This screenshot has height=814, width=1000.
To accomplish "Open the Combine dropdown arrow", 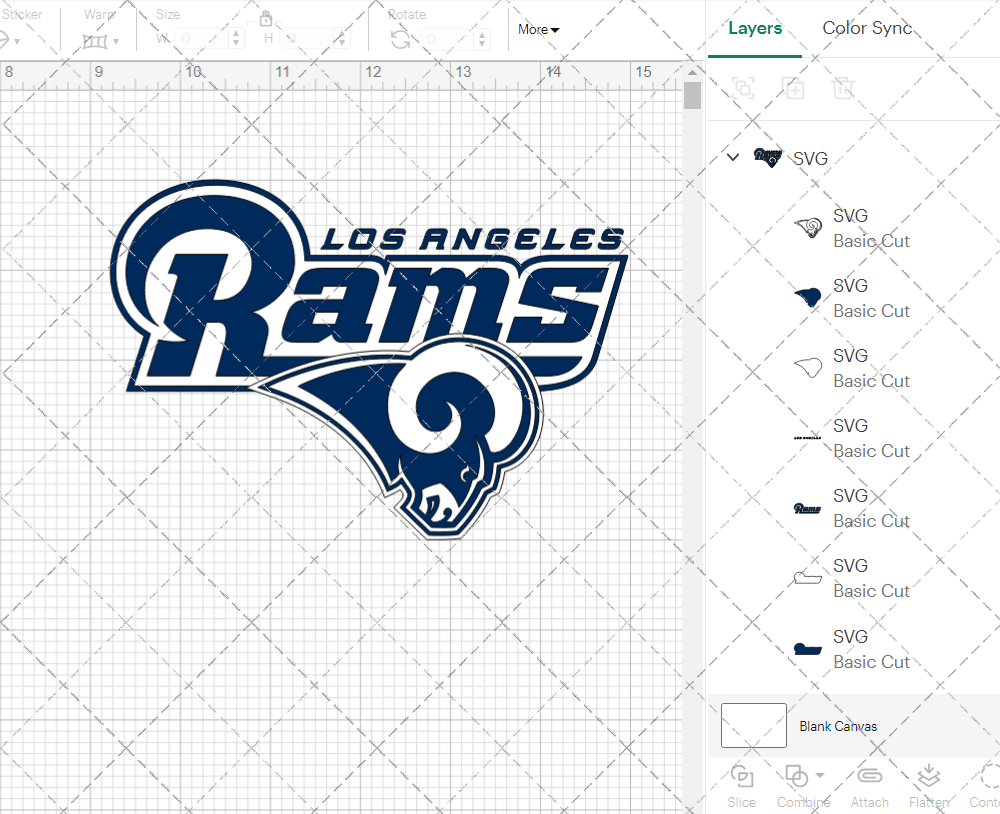I will [820, 775].
